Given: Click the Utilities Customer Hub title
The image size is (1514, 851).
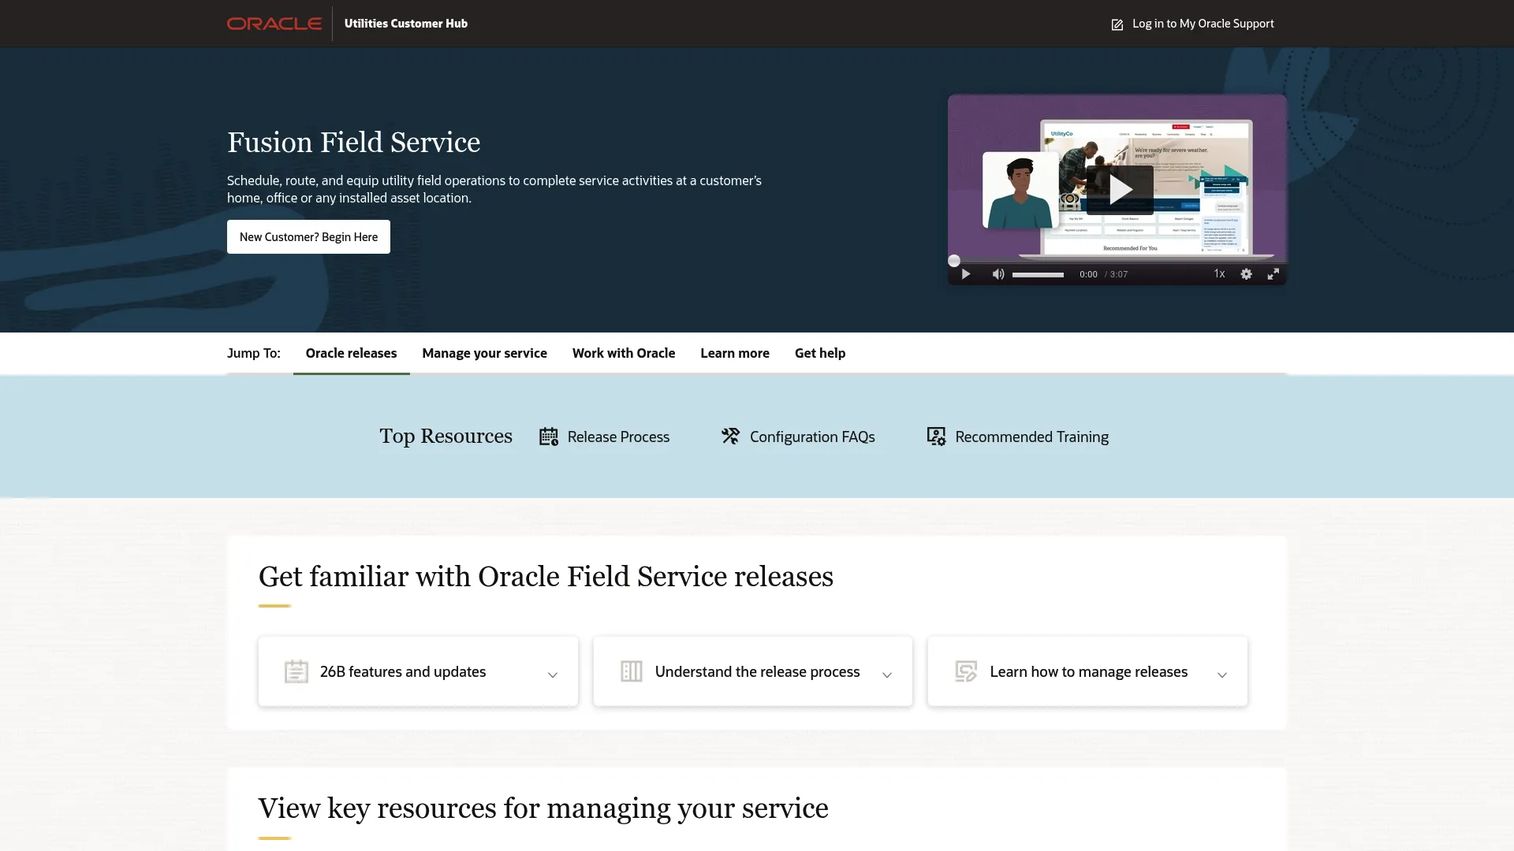Looking at the screenshot, I should tap(406, 23).
